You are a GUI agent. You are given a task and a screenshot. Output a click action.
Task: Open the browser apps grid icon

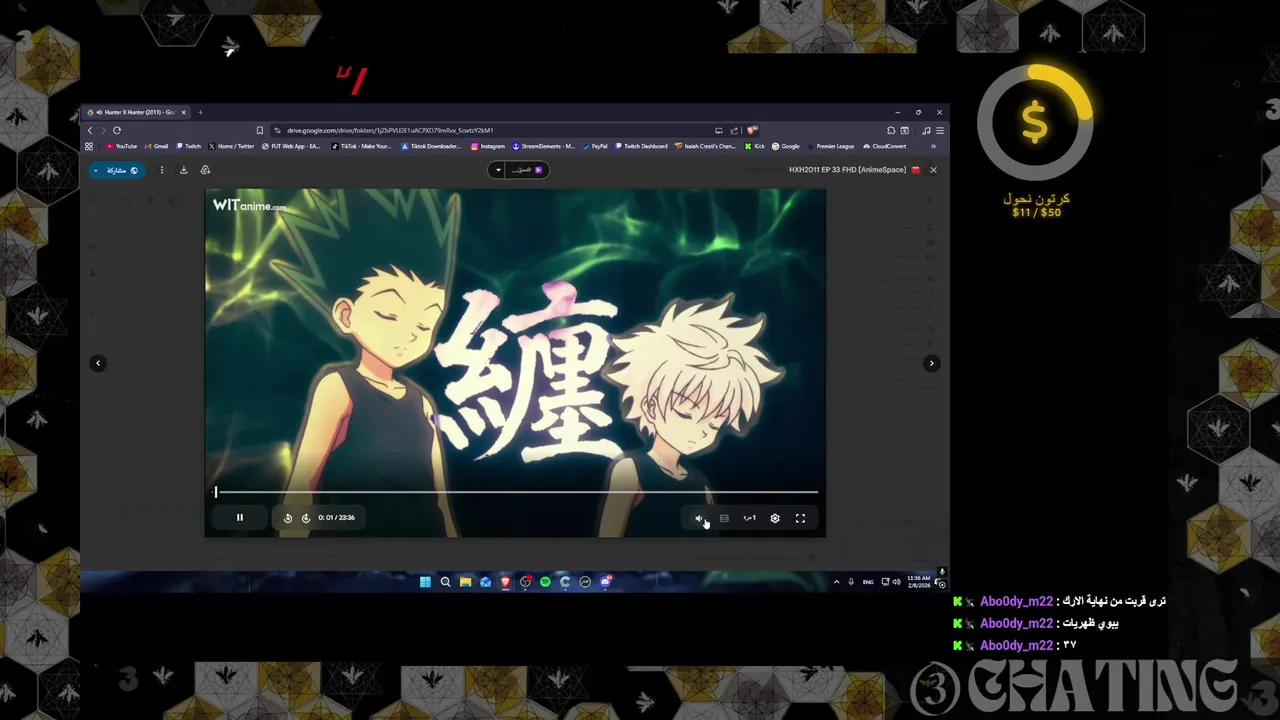[89, 146]
